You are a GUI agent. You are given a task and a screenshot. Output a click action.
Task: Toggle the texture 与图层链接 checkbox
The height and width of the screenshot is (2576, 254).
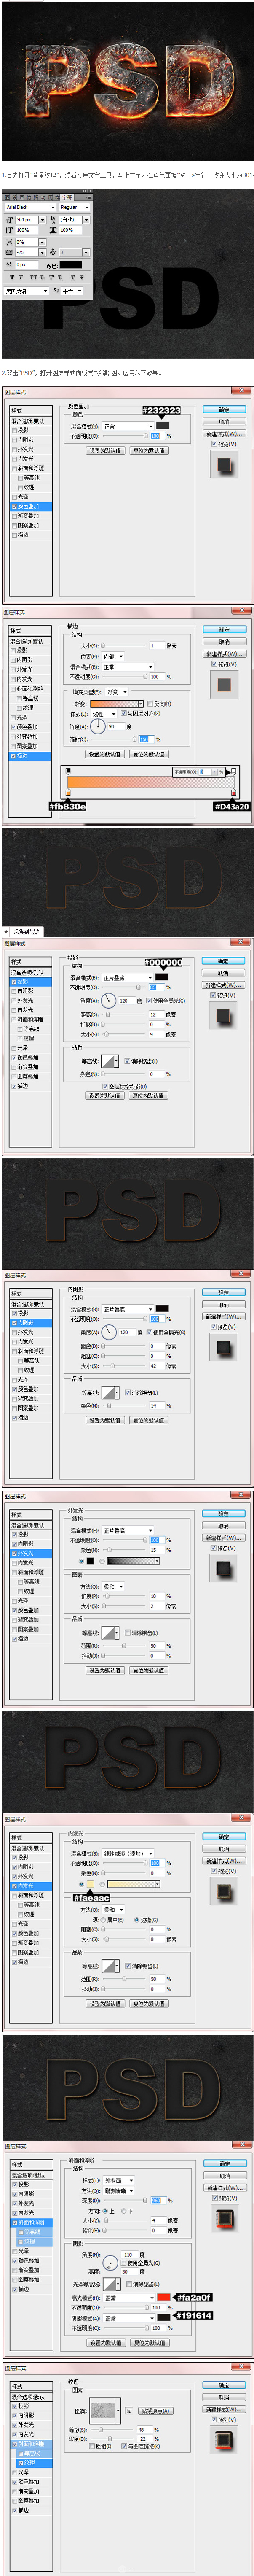123,2446
